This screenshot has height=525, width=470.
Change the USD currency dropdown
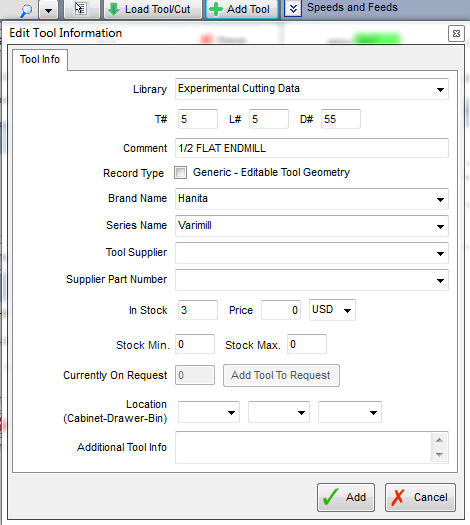[x=332, y=310]
